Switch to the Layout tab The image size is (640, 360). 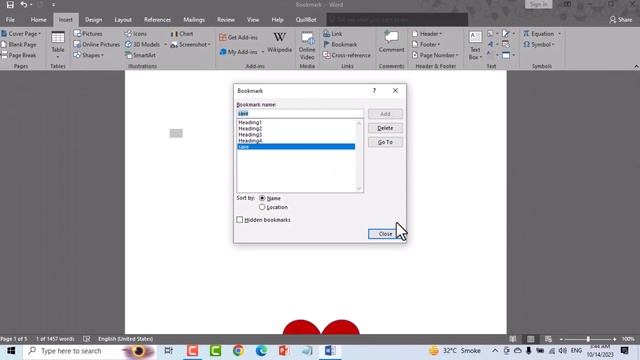(123, 20)
